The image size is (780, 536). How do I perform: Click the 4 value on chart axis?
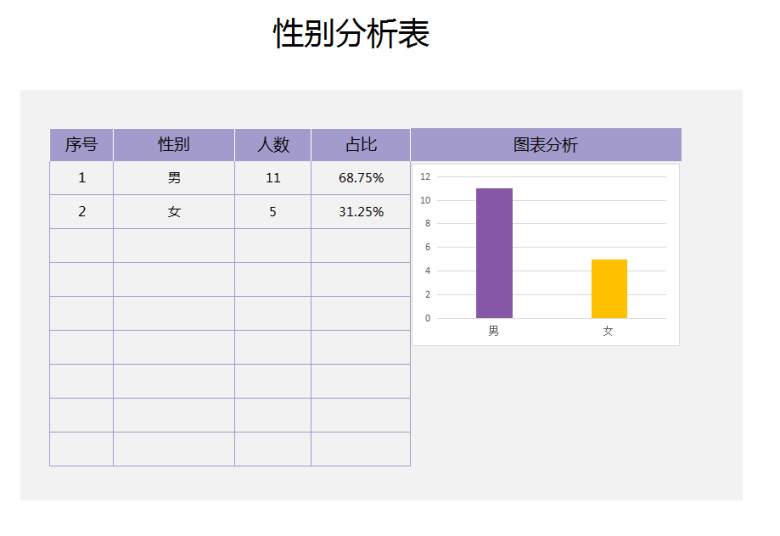coord(427,271)
